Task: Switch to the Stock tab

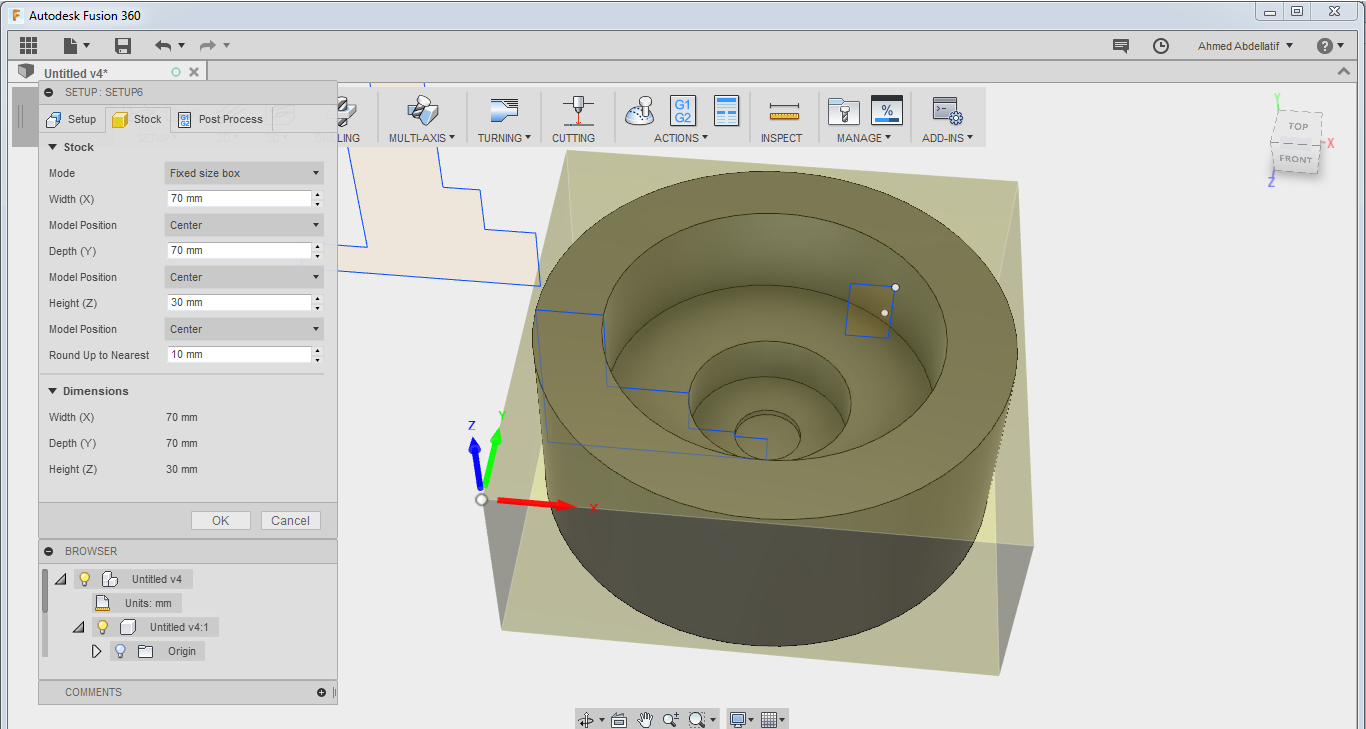Action: [138, 119]
